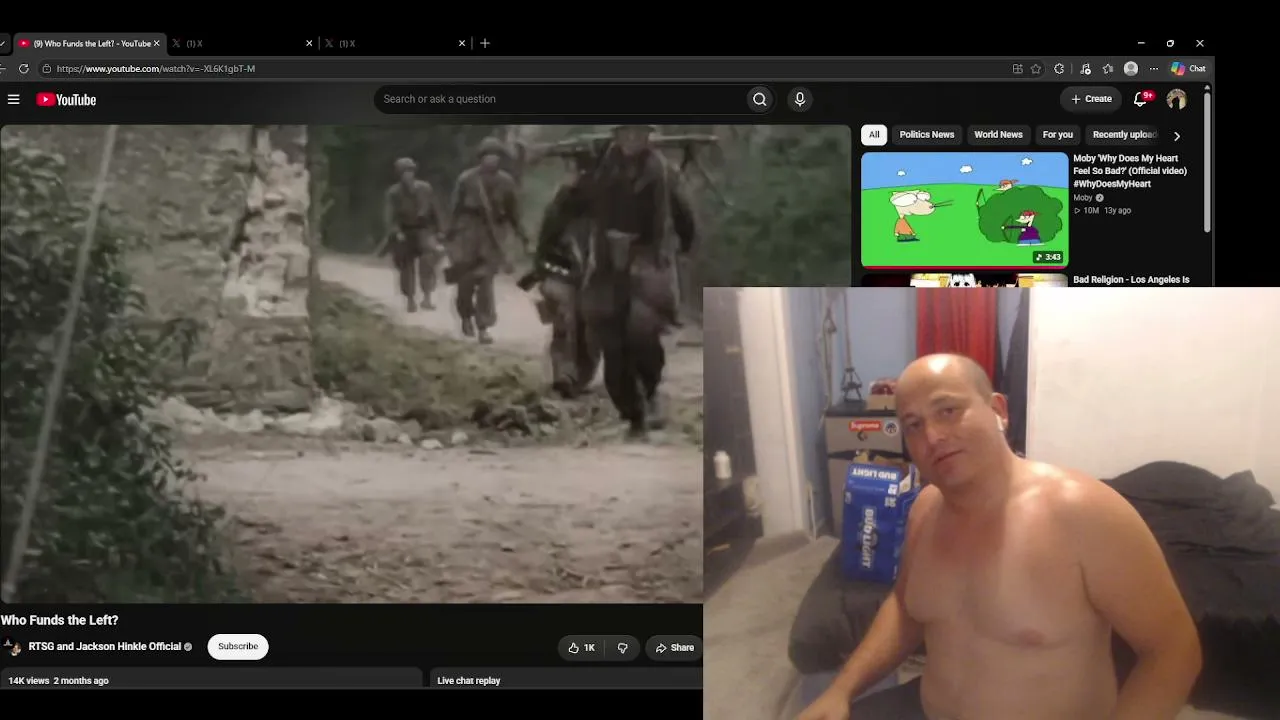Focus the browser address bar URL
Viewport: 1280px width, 720px height.
click(x=156, y=69)
